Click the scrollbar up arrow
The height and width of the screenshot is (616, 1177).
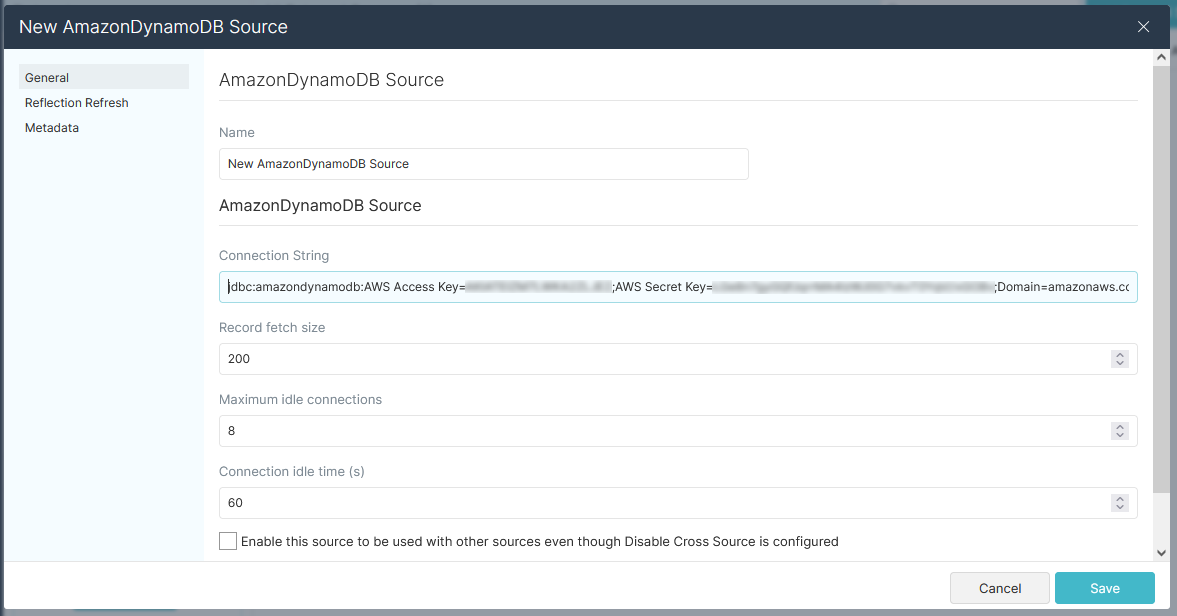(x=1161, y=59)
